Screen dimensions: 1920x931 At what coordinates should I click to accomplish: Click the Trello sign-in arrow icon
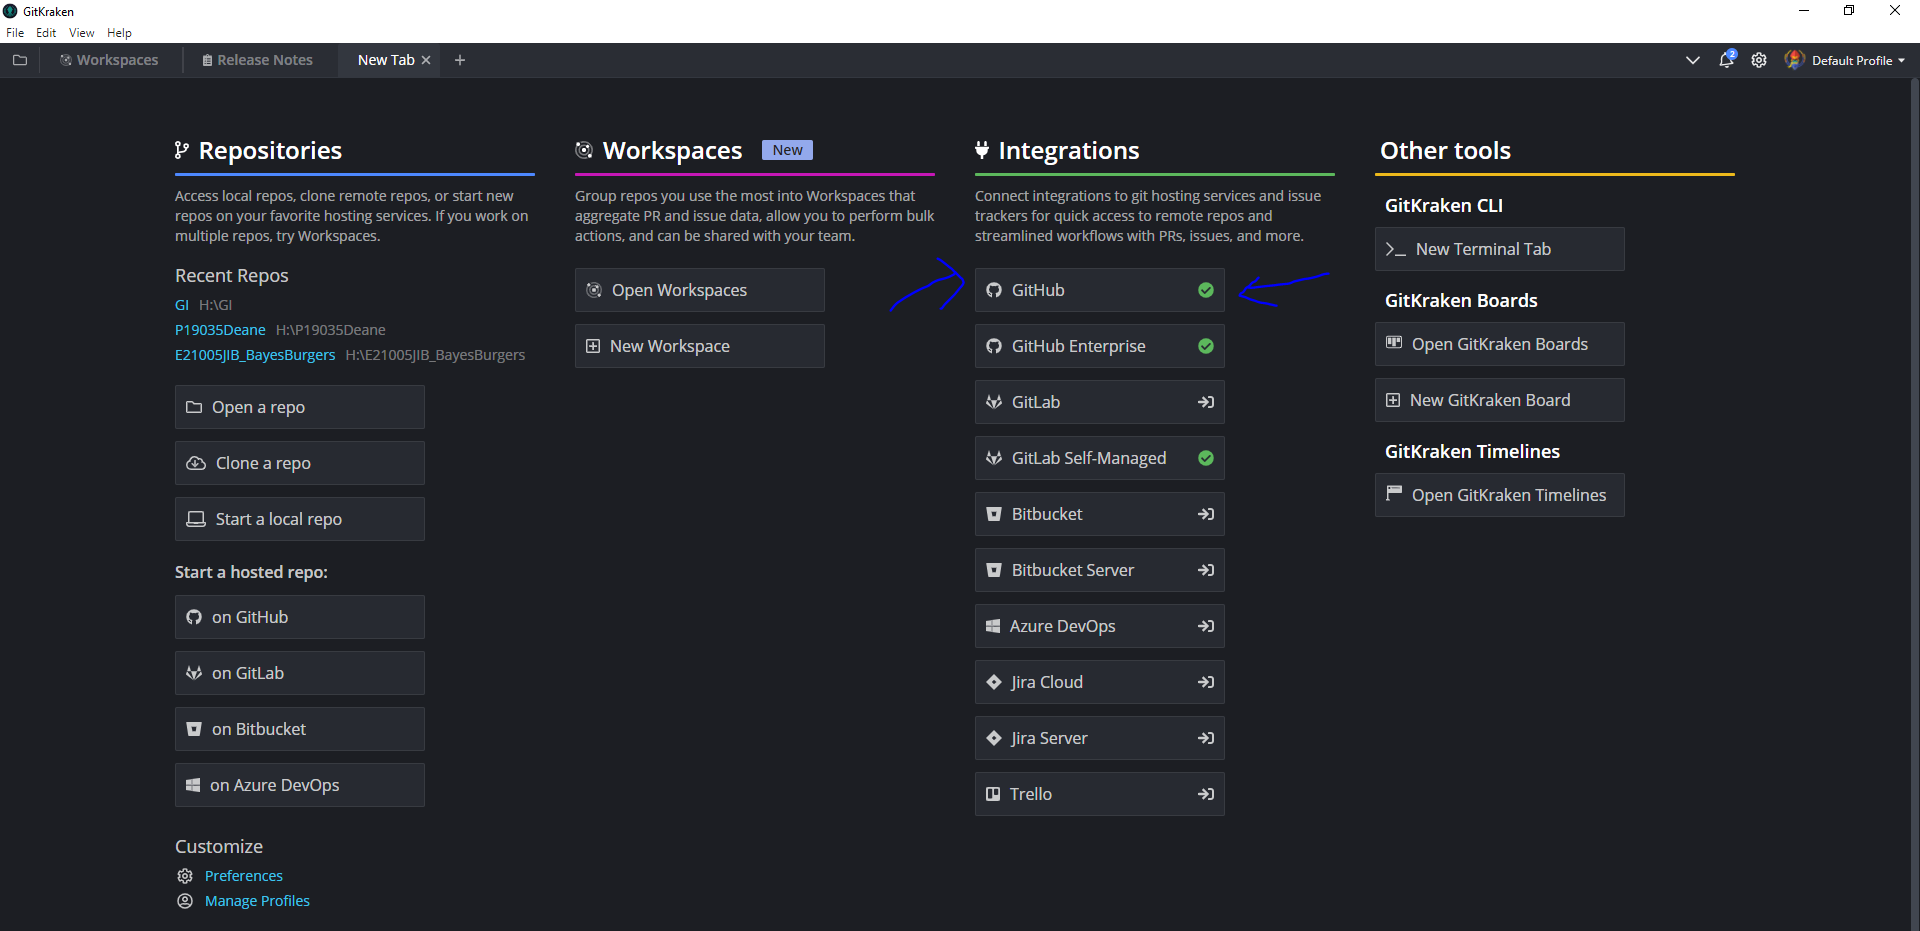pos(1206,794)
